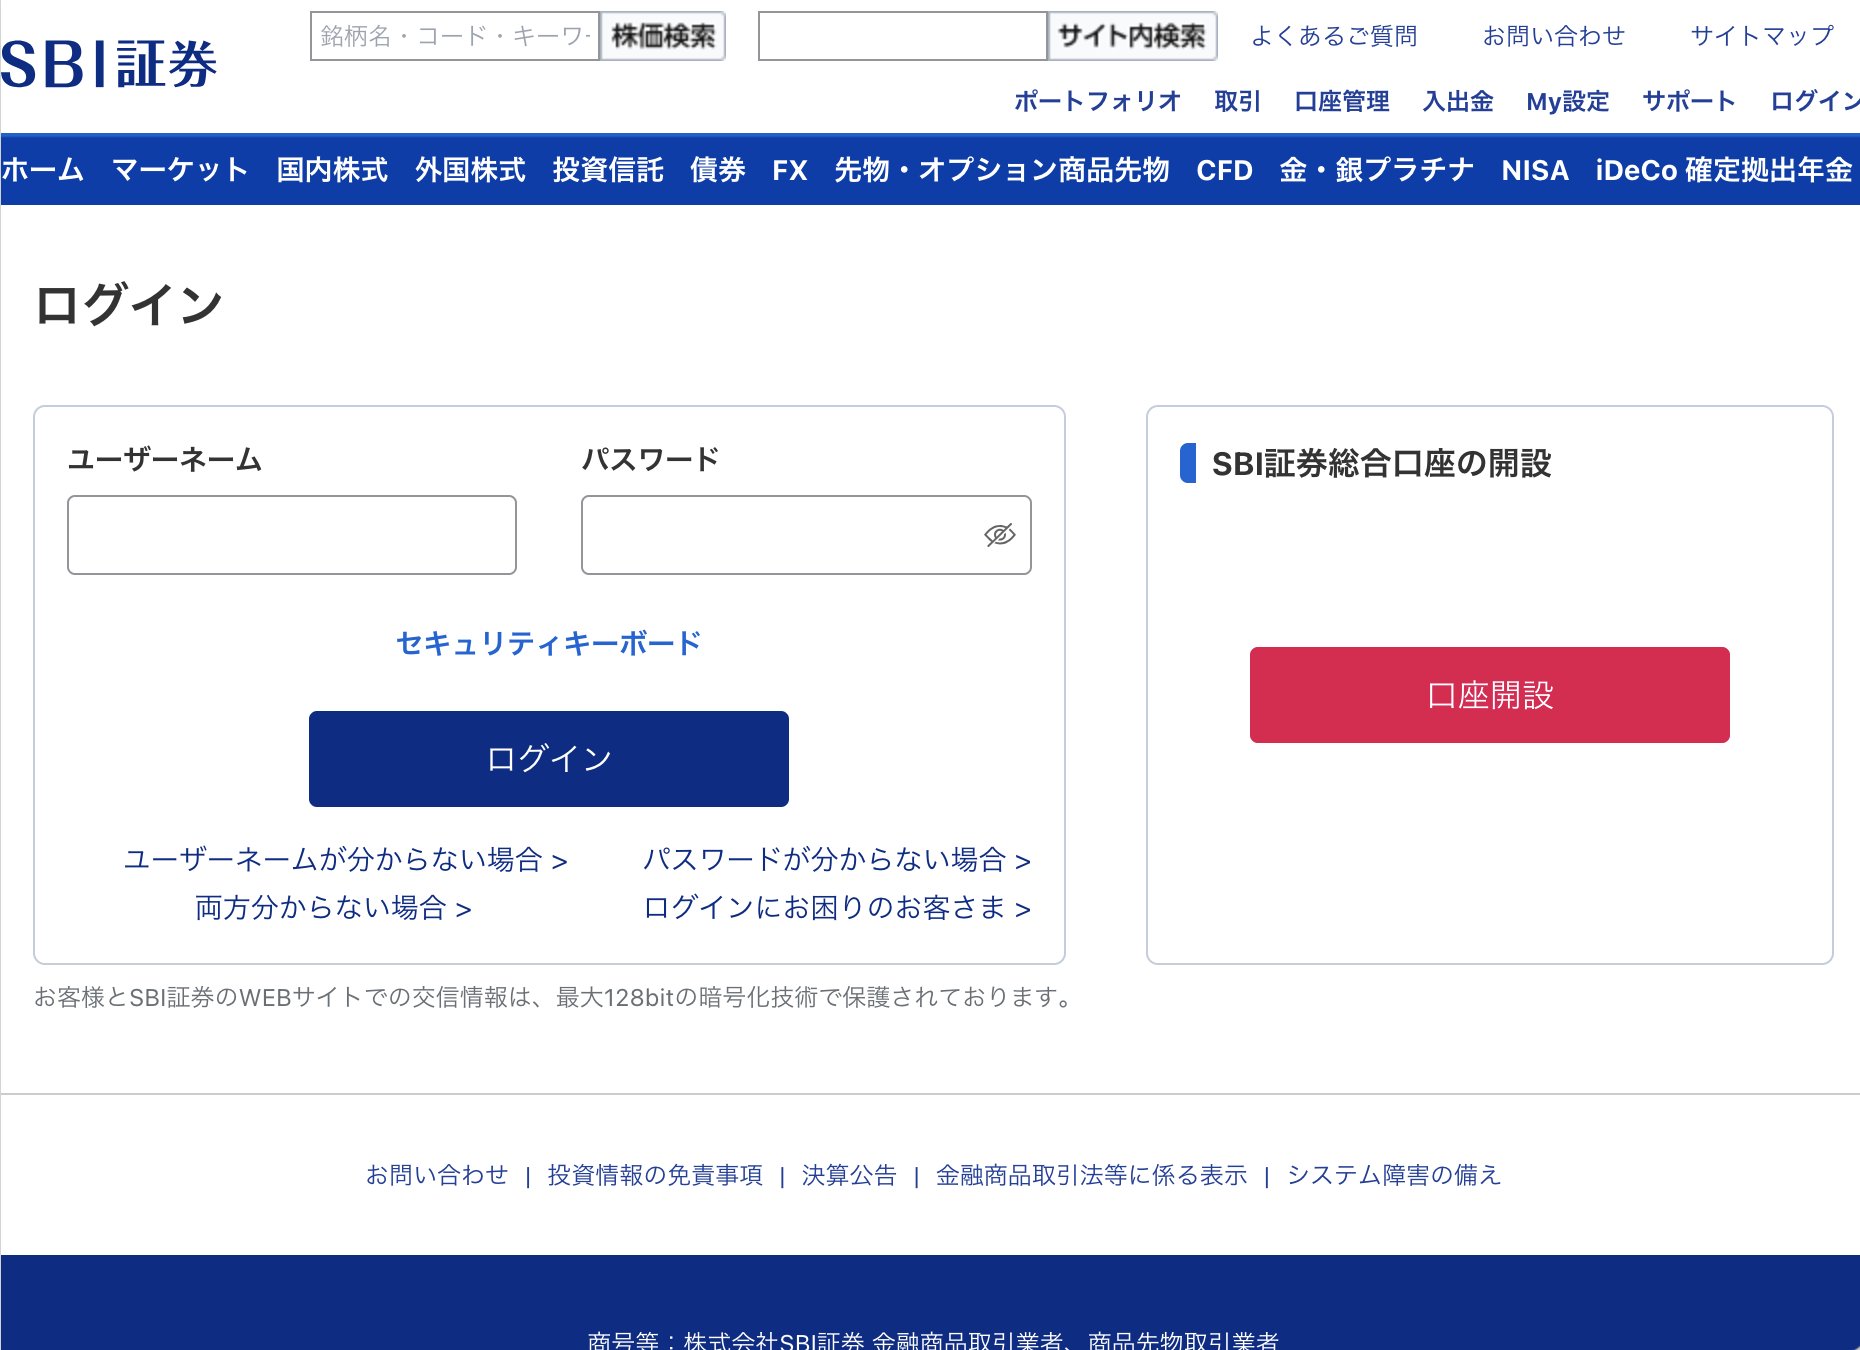The image size is (1860, 1350).
Task: Open ログインにお困りのお客さま link
Action: (837, 907)
